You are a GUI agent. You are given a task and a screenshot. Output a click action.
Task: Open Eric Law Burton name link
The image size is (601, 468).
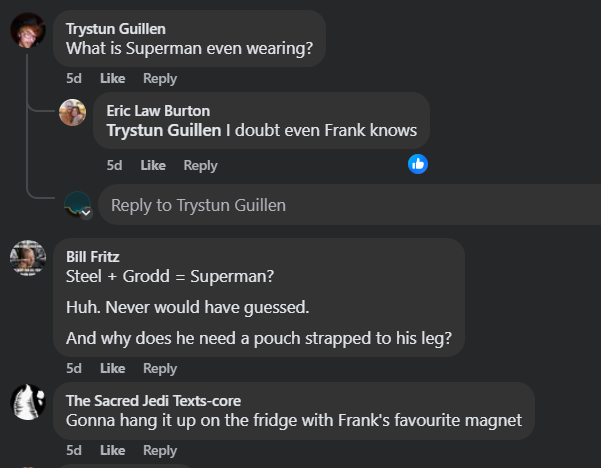click(158, 110)
